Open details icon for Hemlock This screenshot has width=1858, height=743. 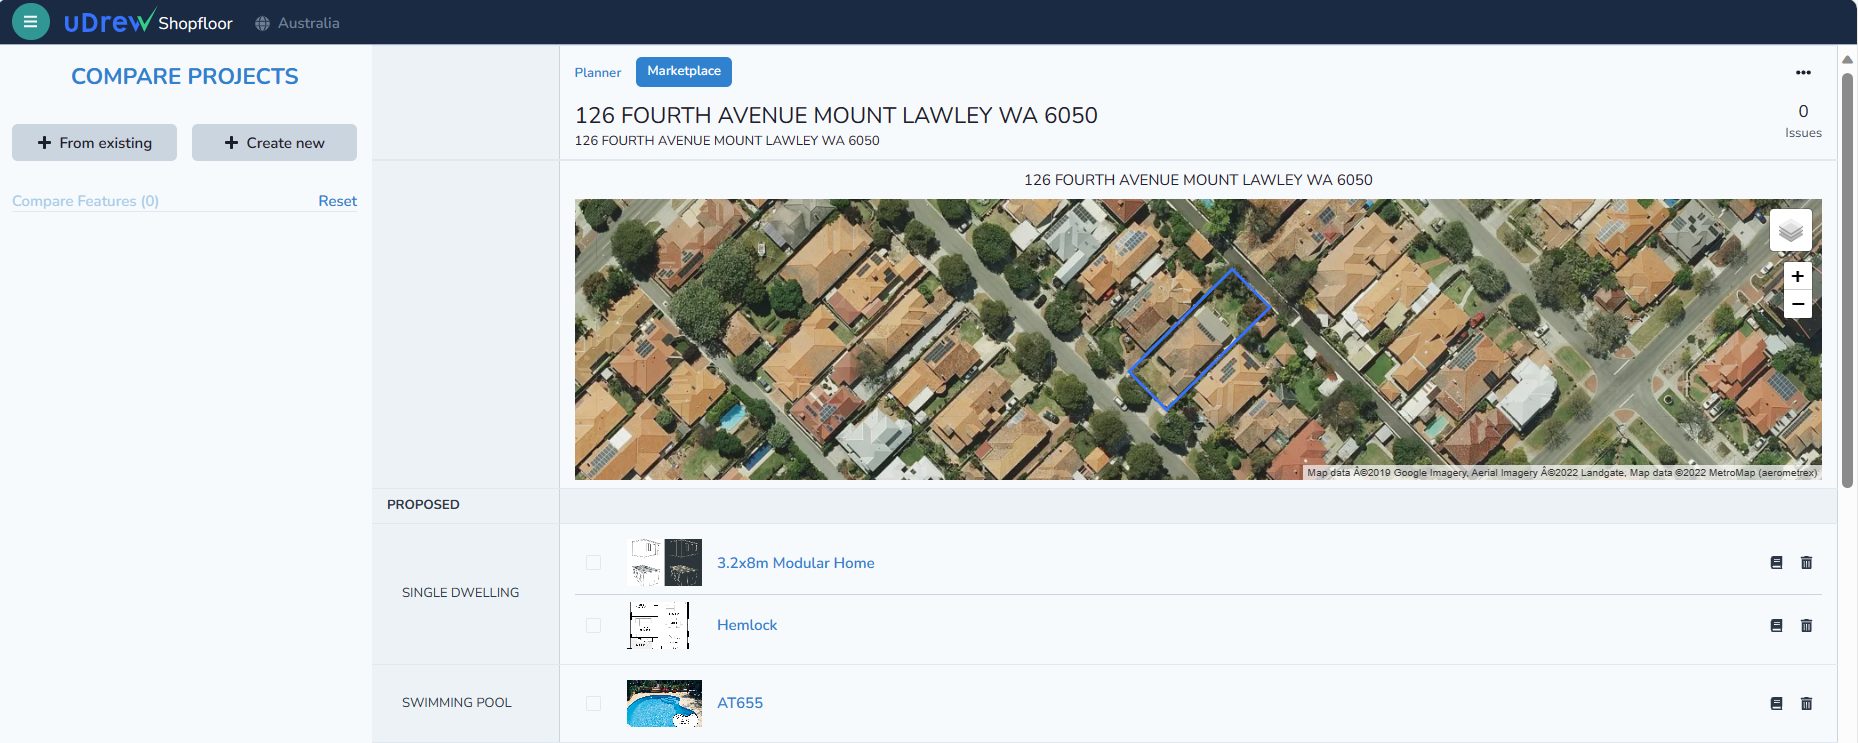(1776, 626)
